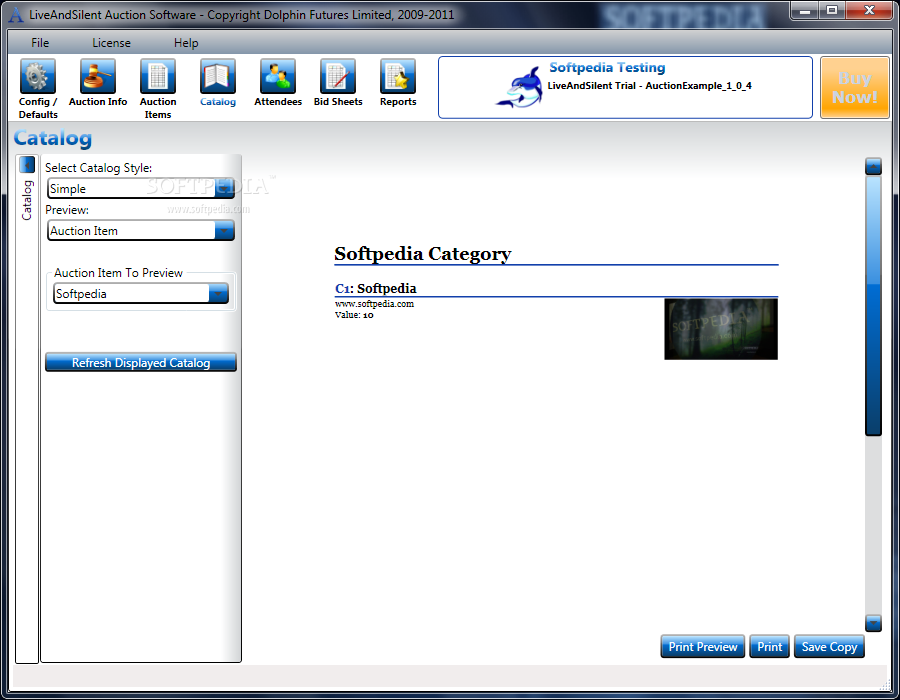Click the C1: Softpedia item title
This screenshot has width=900, height=700.
376,289
